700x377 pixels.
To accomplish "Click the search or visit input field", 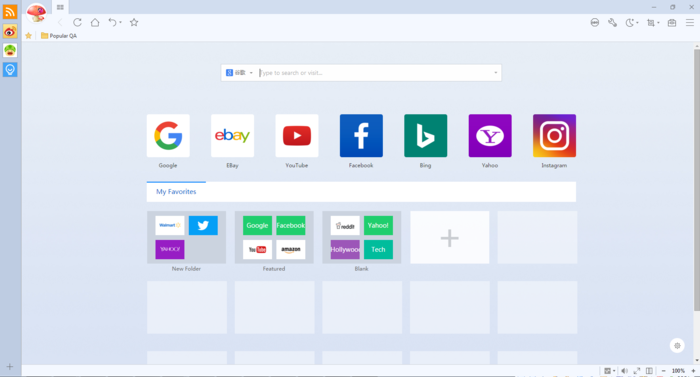I will pyautogui.click(x=376, y=73).
